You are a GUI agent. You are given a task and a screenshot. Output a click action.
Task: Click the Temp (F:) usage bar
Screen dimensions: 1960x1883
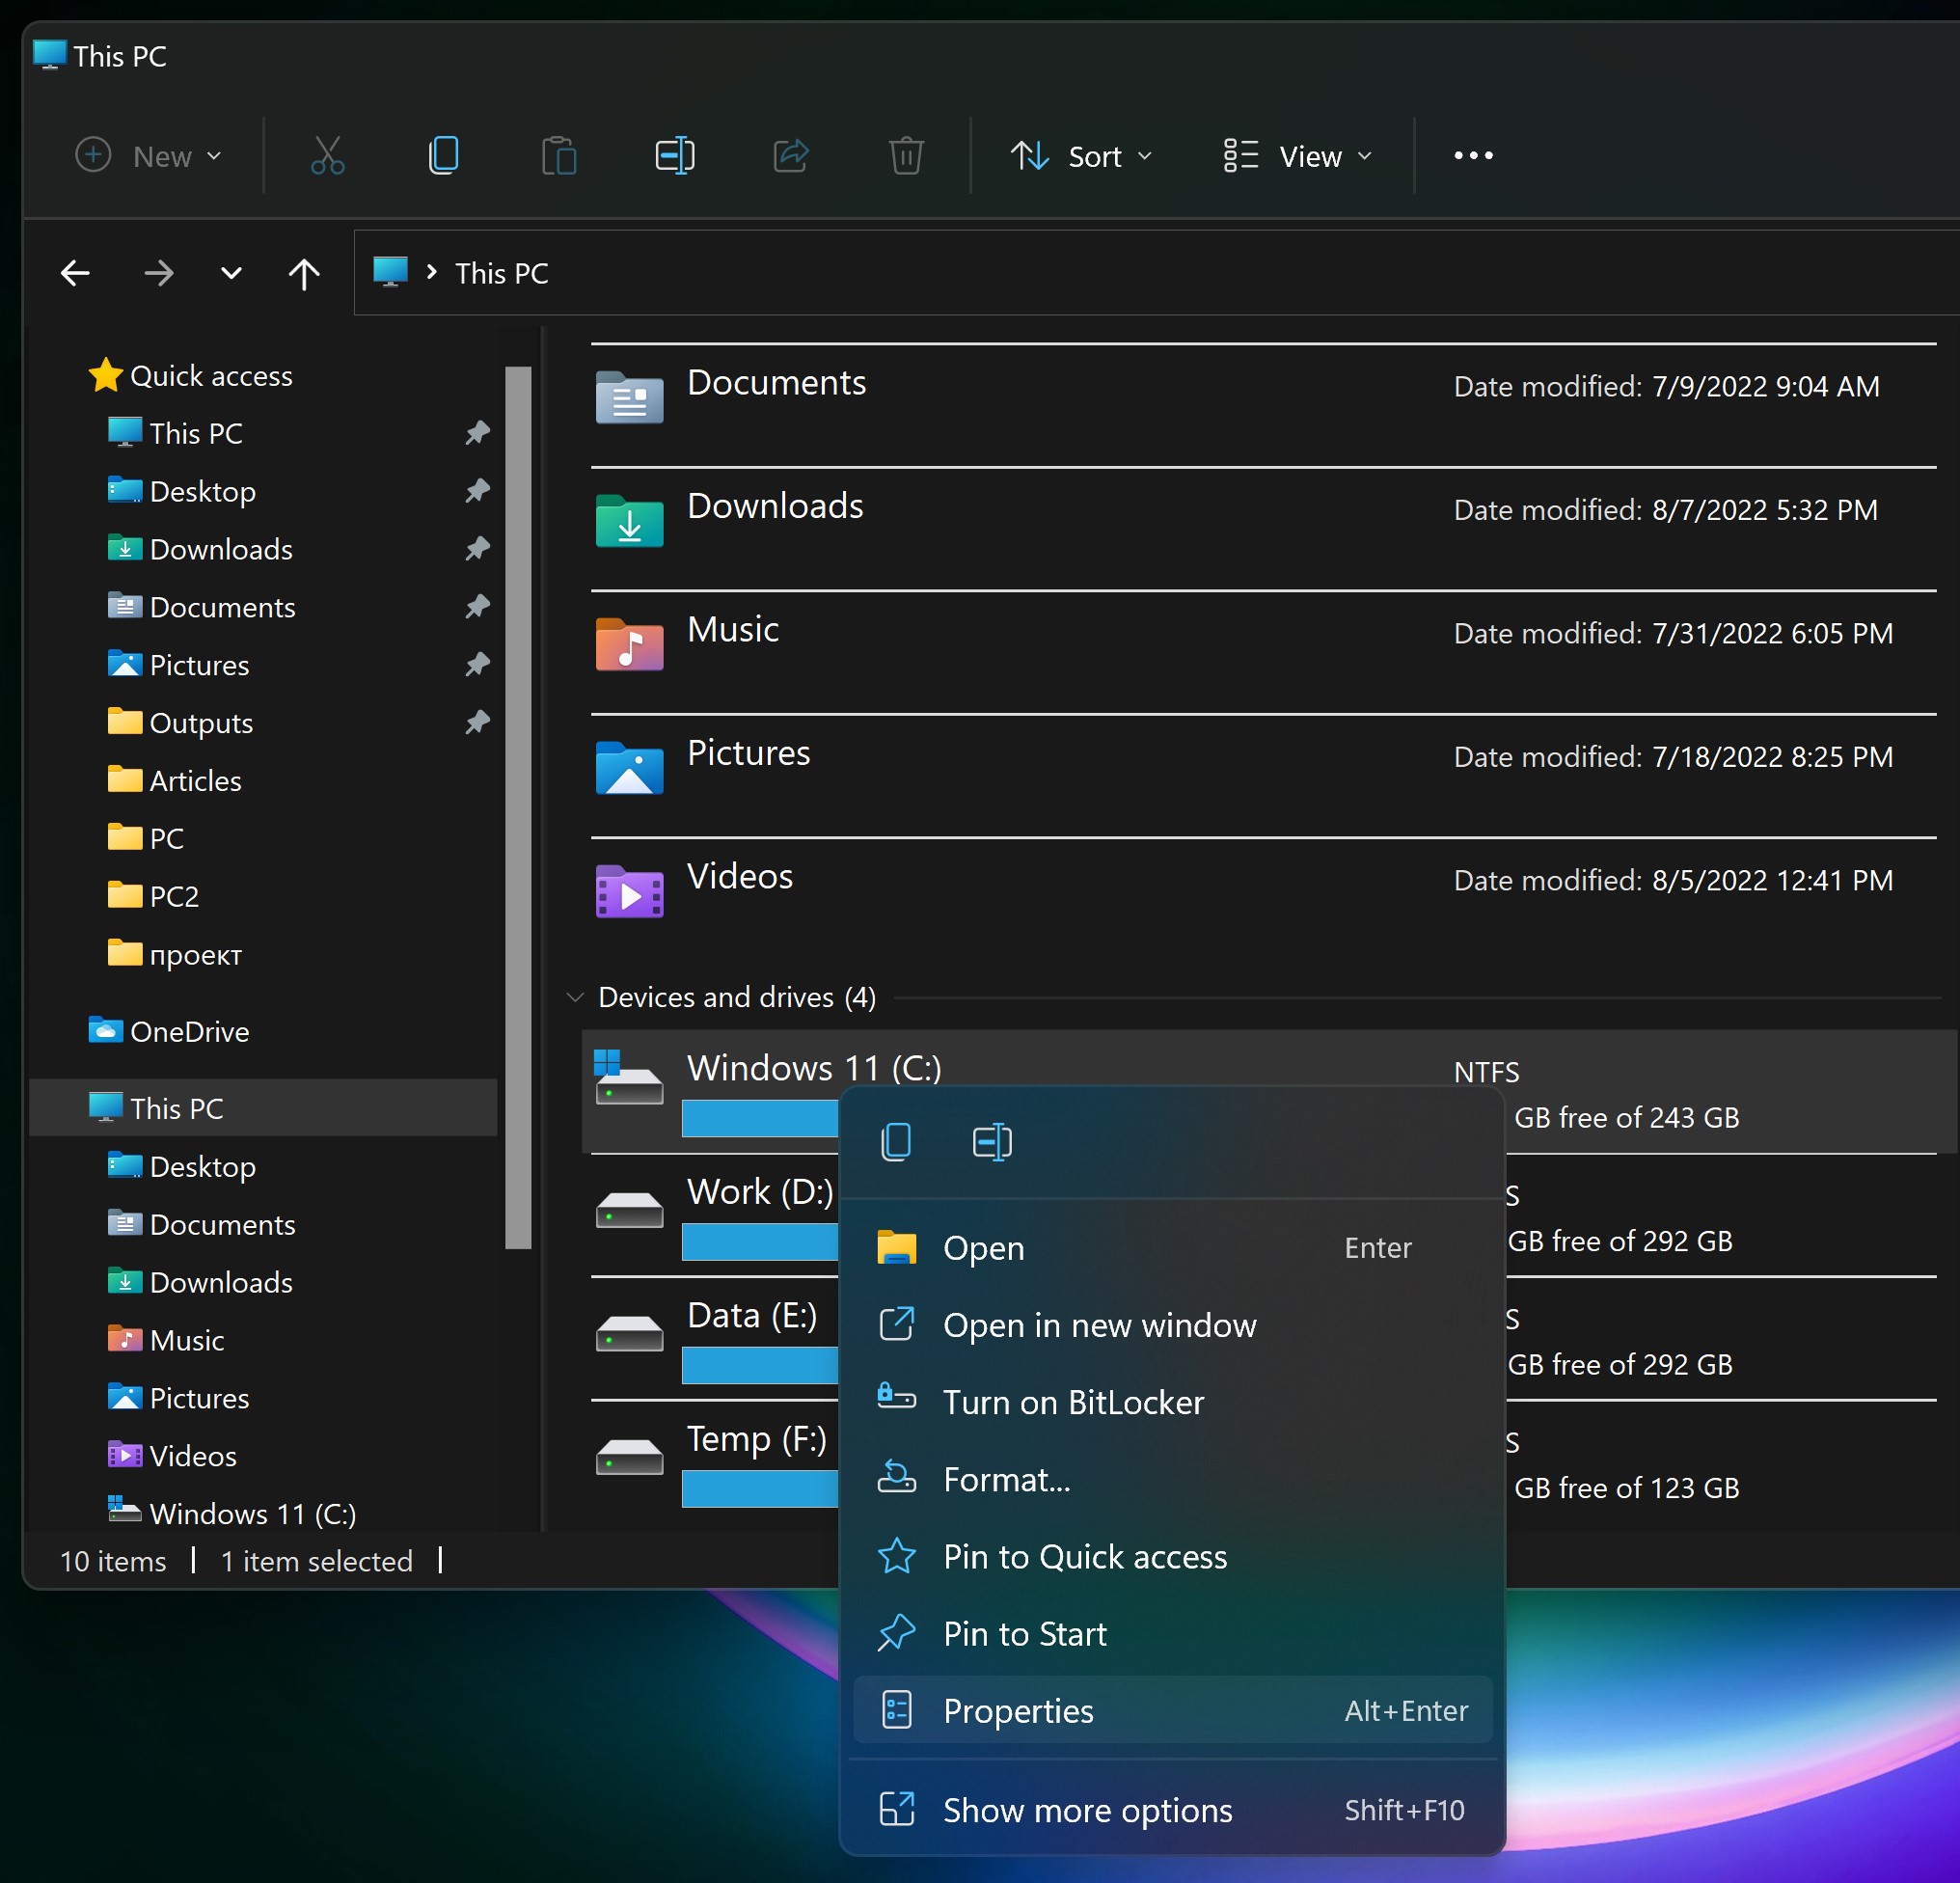coord(760,1489)
